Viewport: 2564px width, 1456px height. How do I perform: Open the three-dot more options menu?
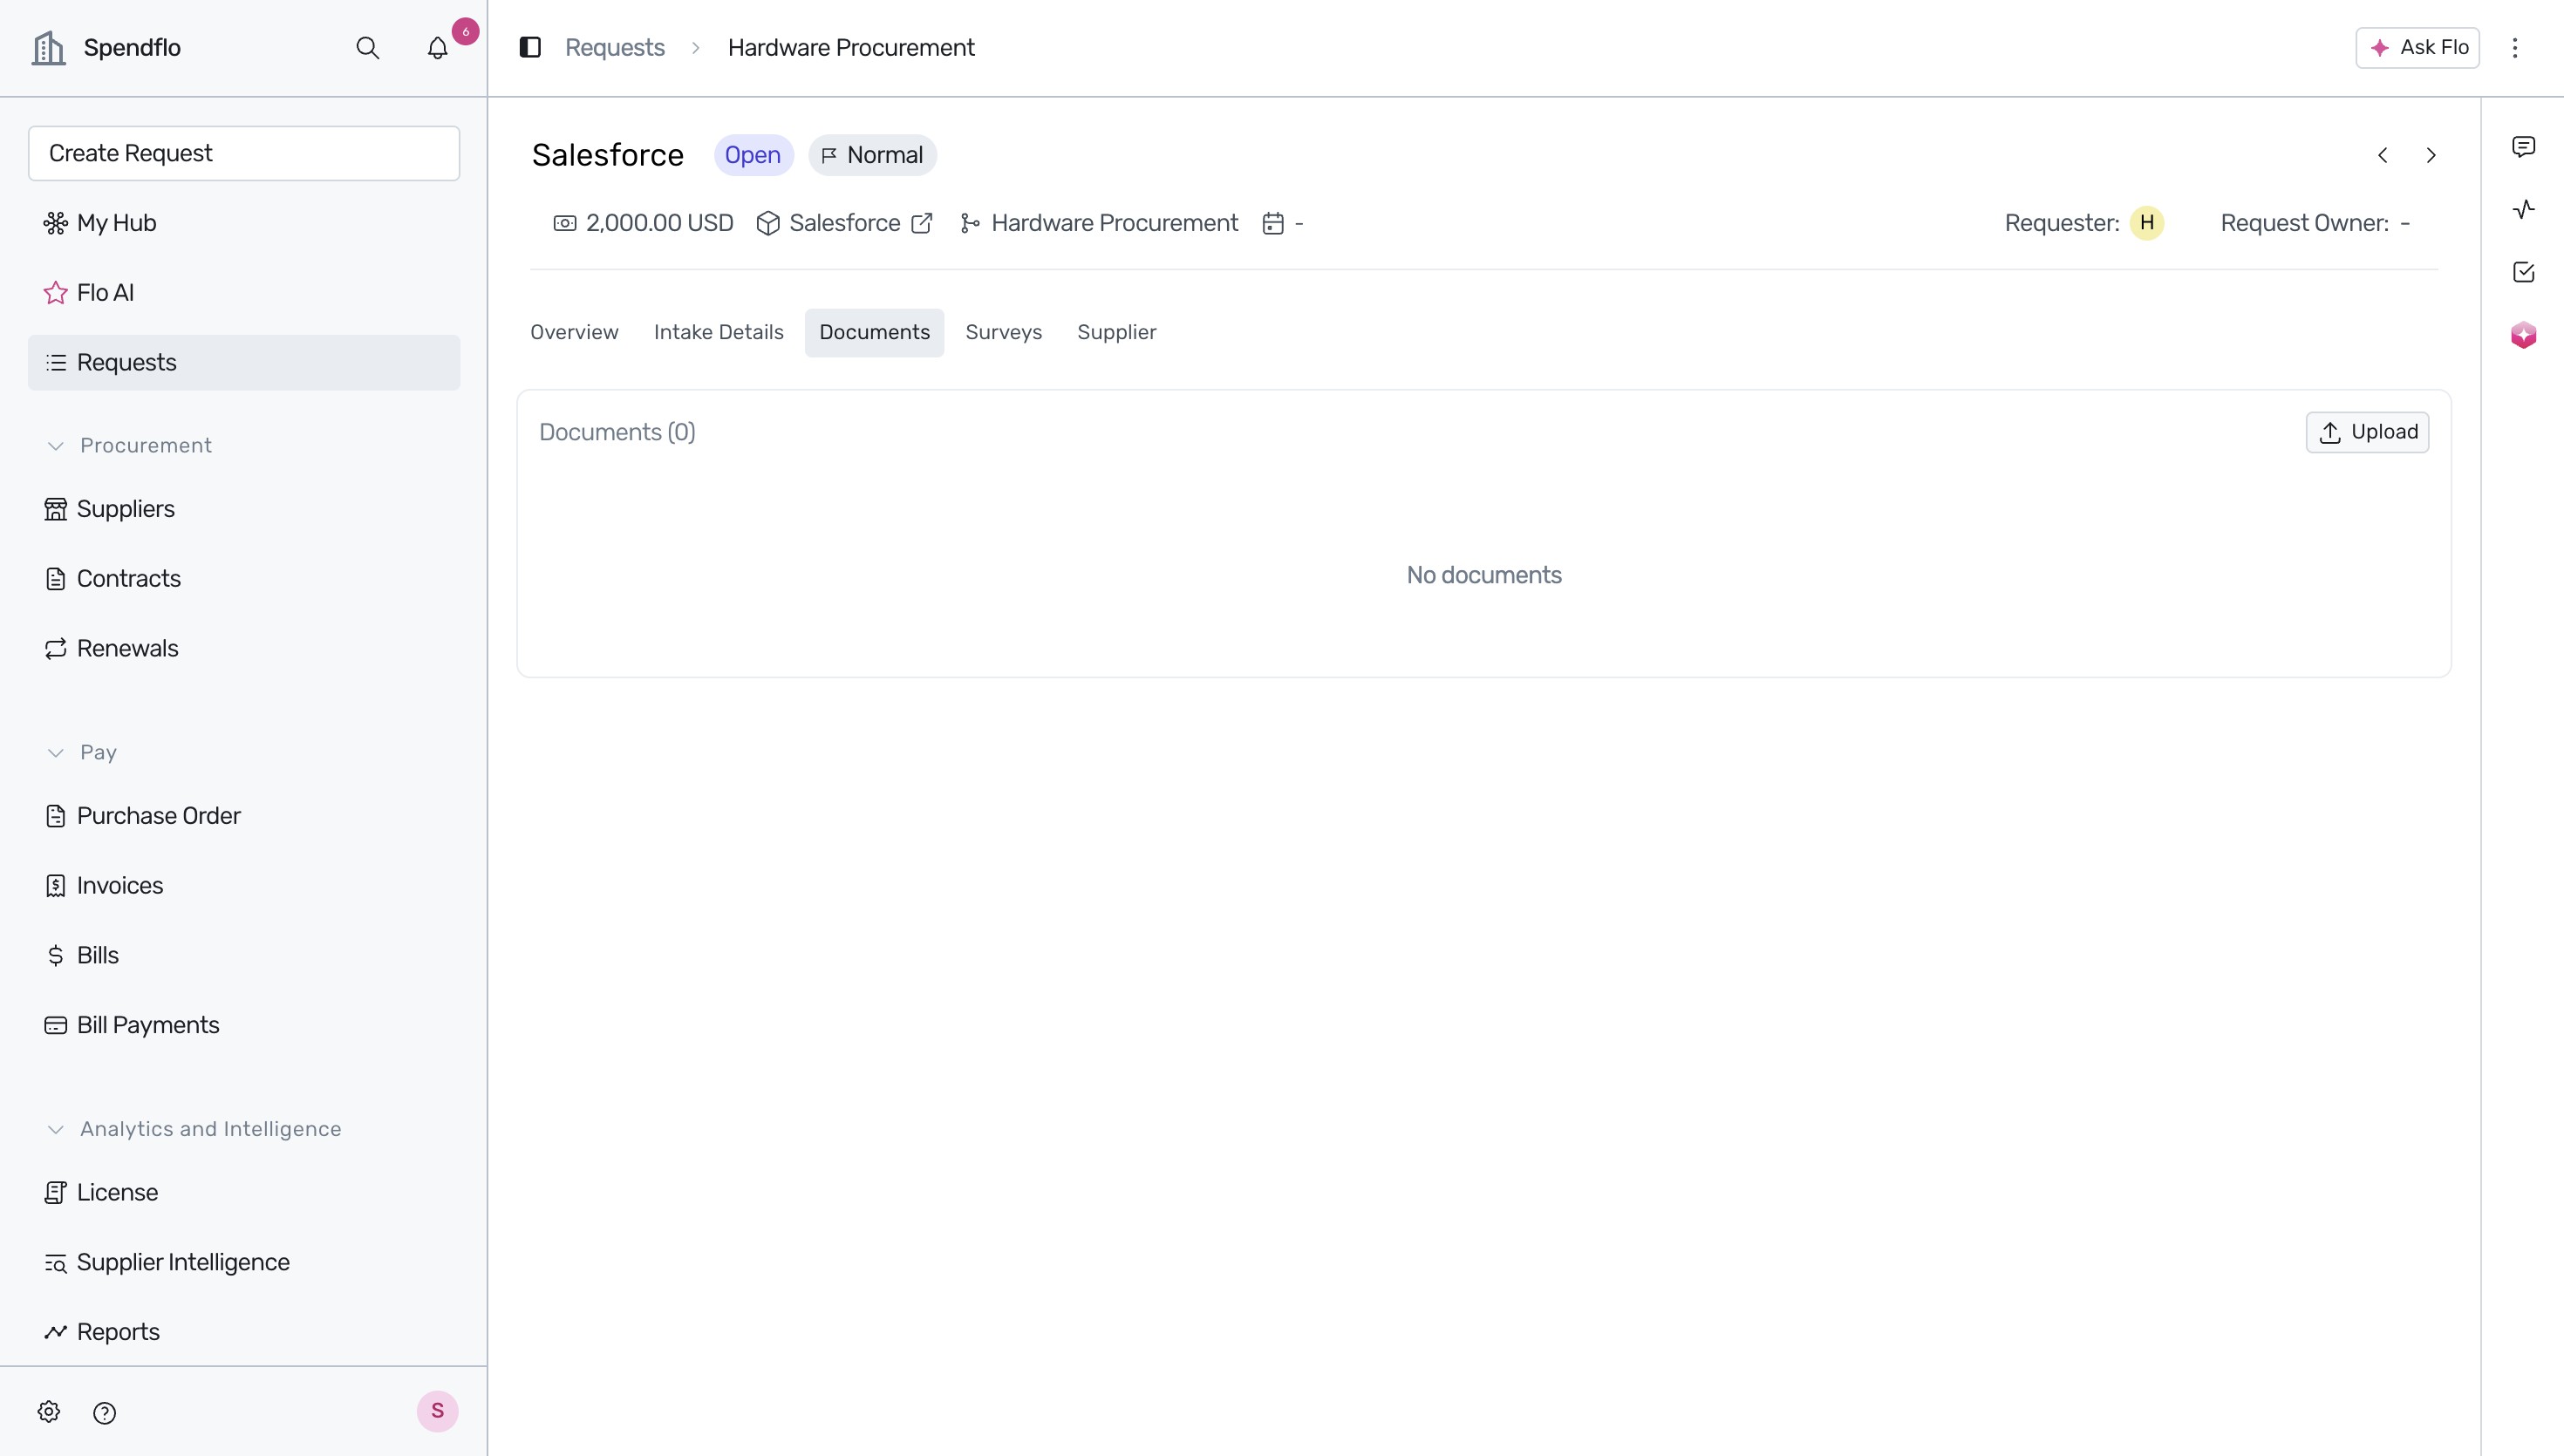point(2515,47)
